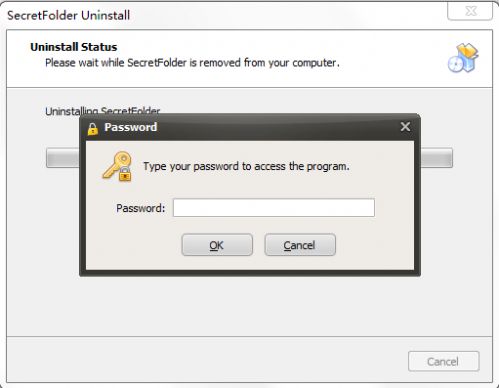Click the 'Uninstall Status' heading
Screen dimensions: 499x388
point(74,47)
